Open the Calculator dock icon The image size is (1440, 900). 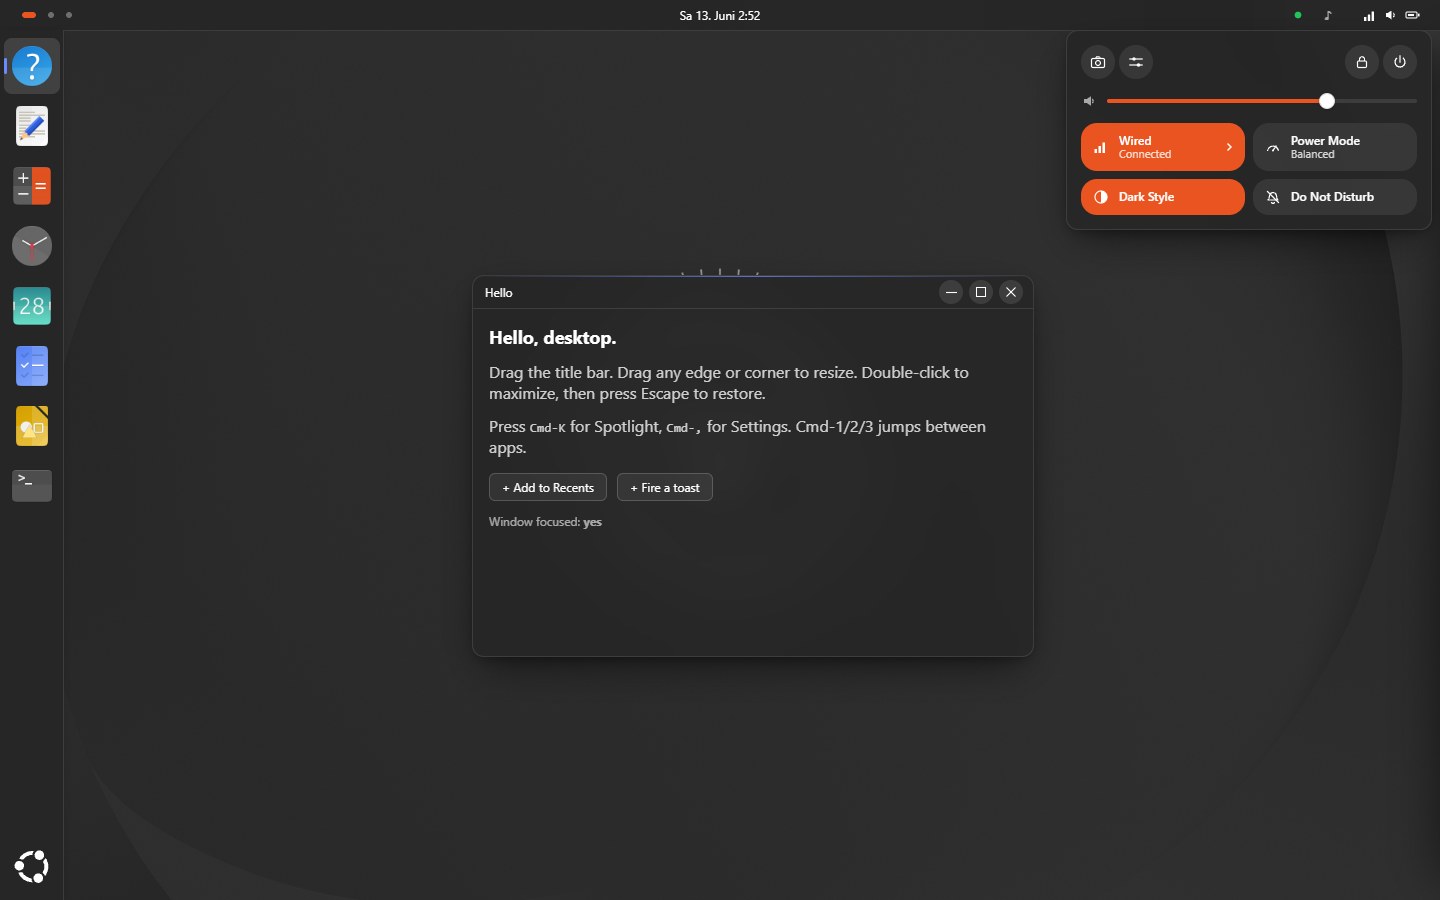click(32, 186)
